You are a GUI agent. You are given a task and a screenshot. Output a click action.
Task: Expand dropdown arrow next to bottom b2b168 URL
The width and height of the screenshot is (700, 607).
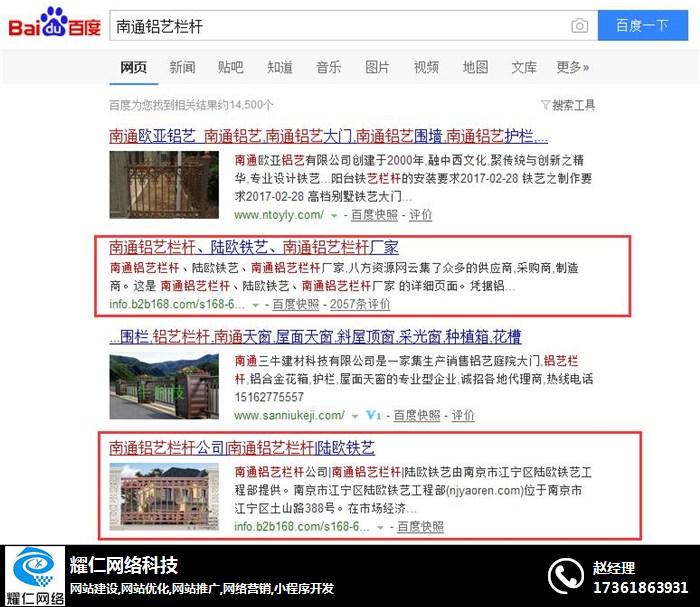(x=380, y=528)
